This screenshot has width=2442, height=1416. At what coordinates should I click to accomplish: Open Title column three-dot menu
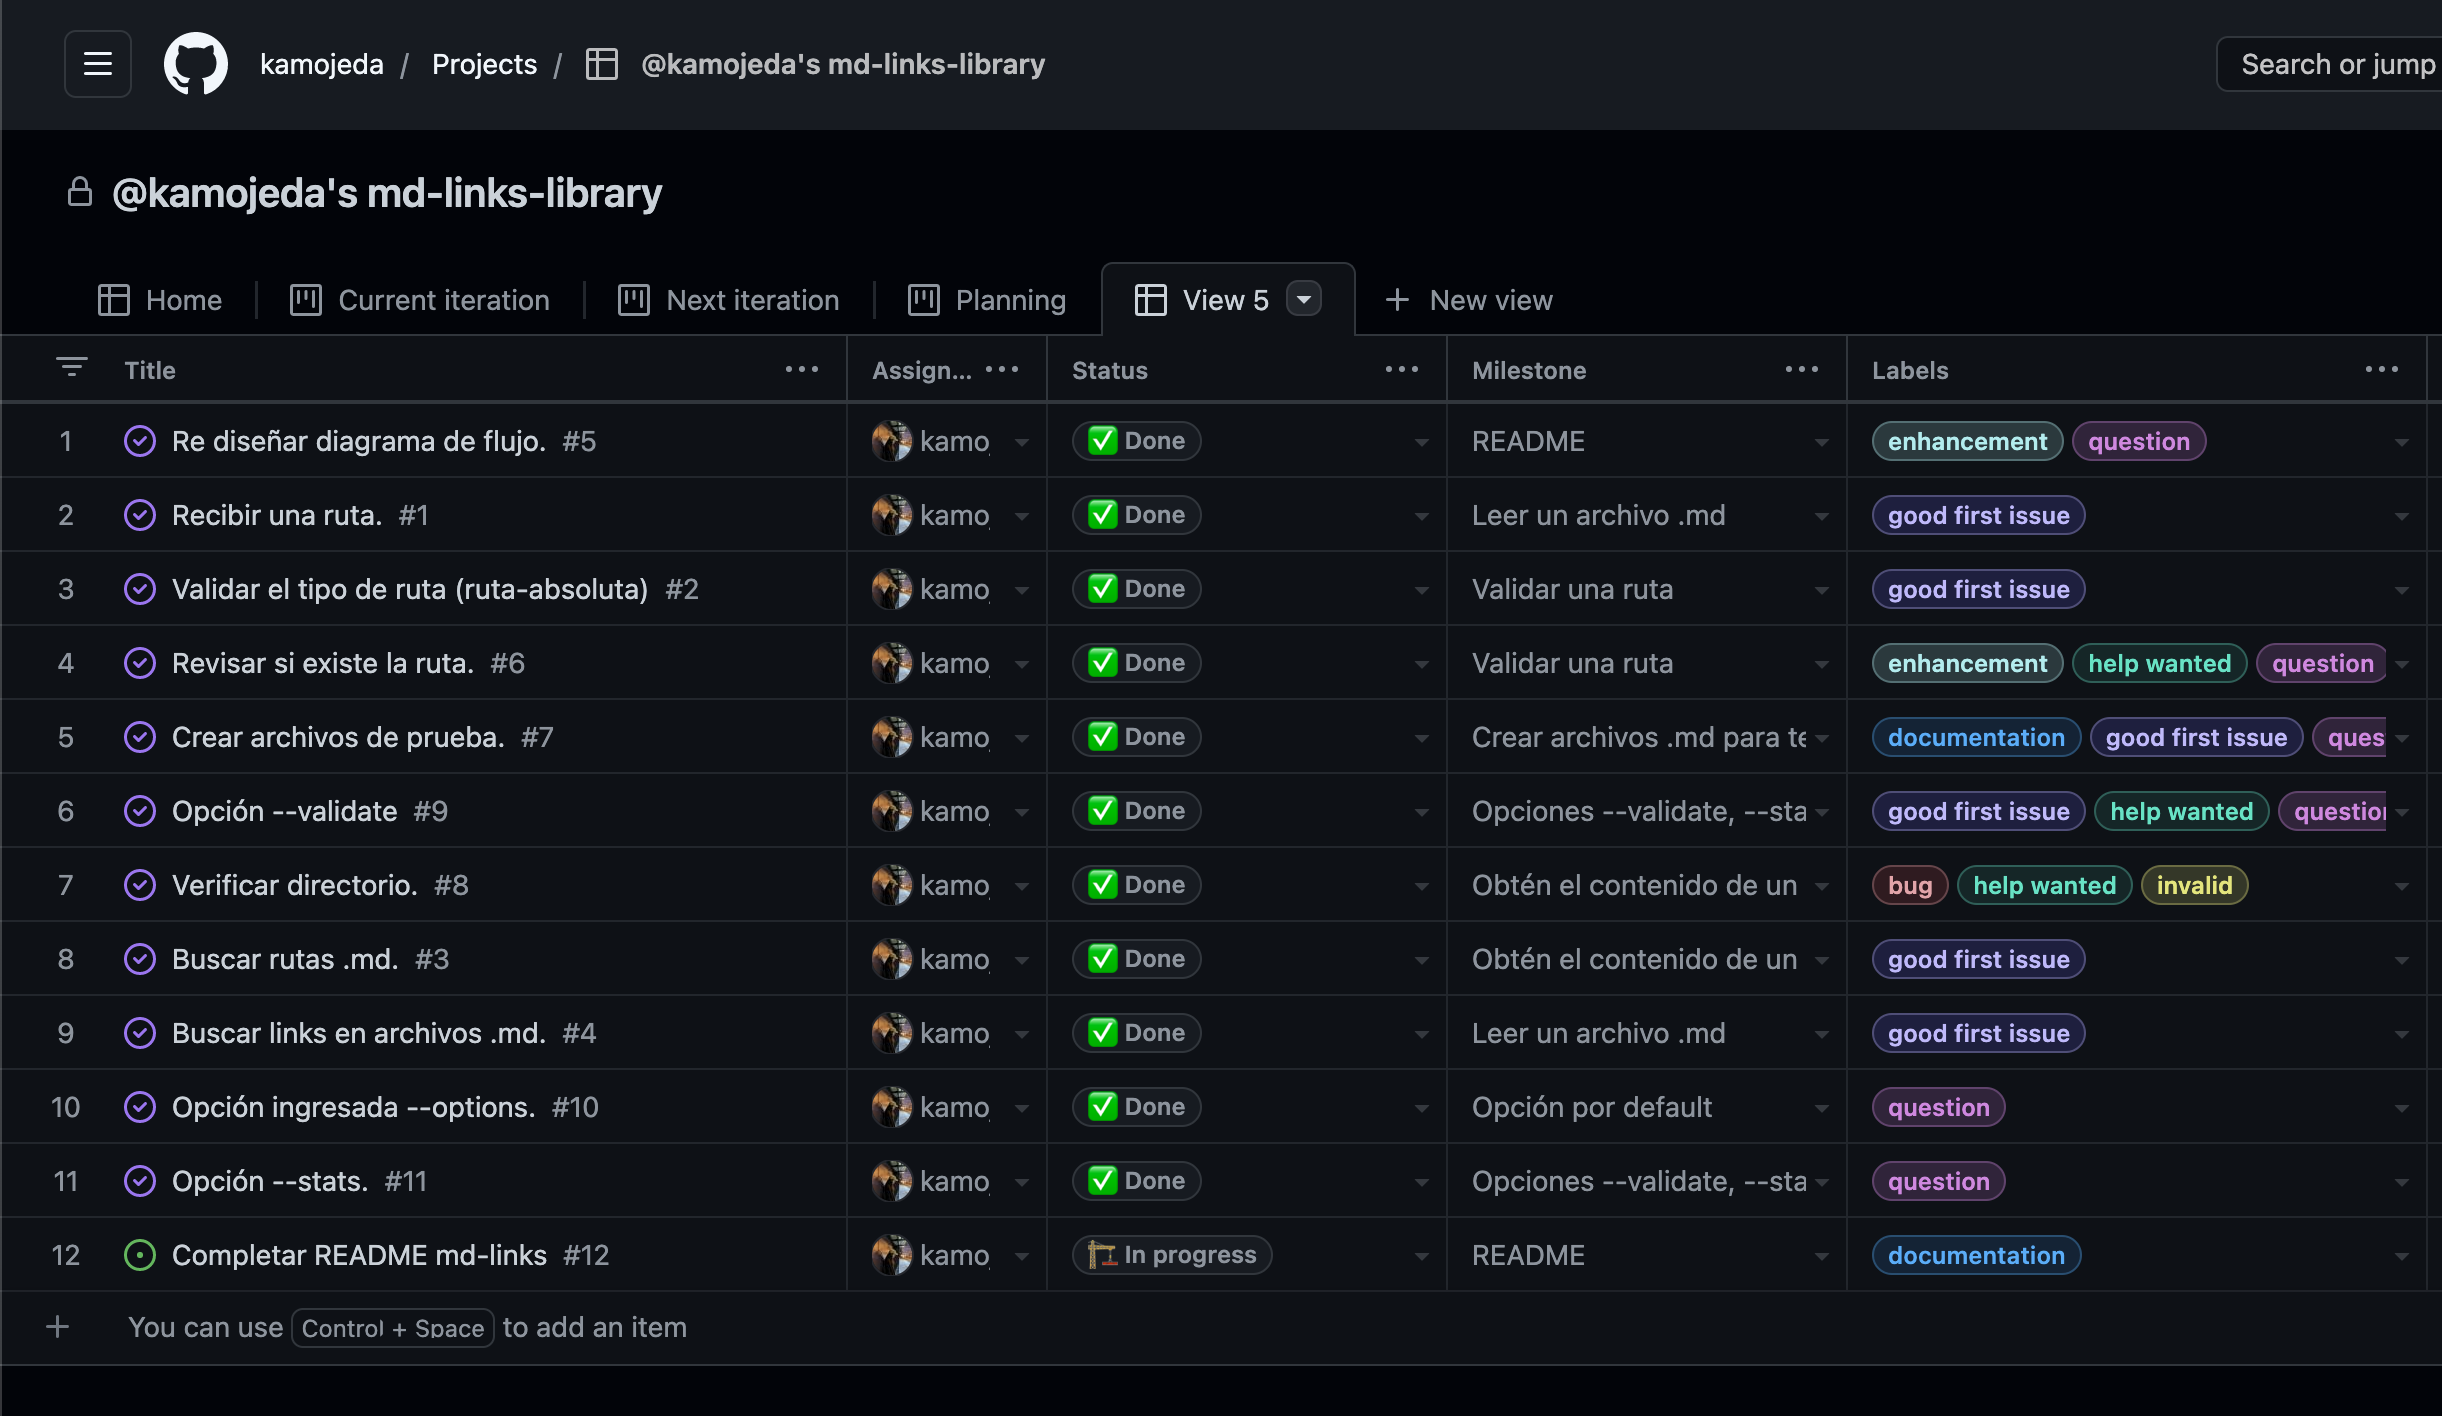[x=801, y=370]
